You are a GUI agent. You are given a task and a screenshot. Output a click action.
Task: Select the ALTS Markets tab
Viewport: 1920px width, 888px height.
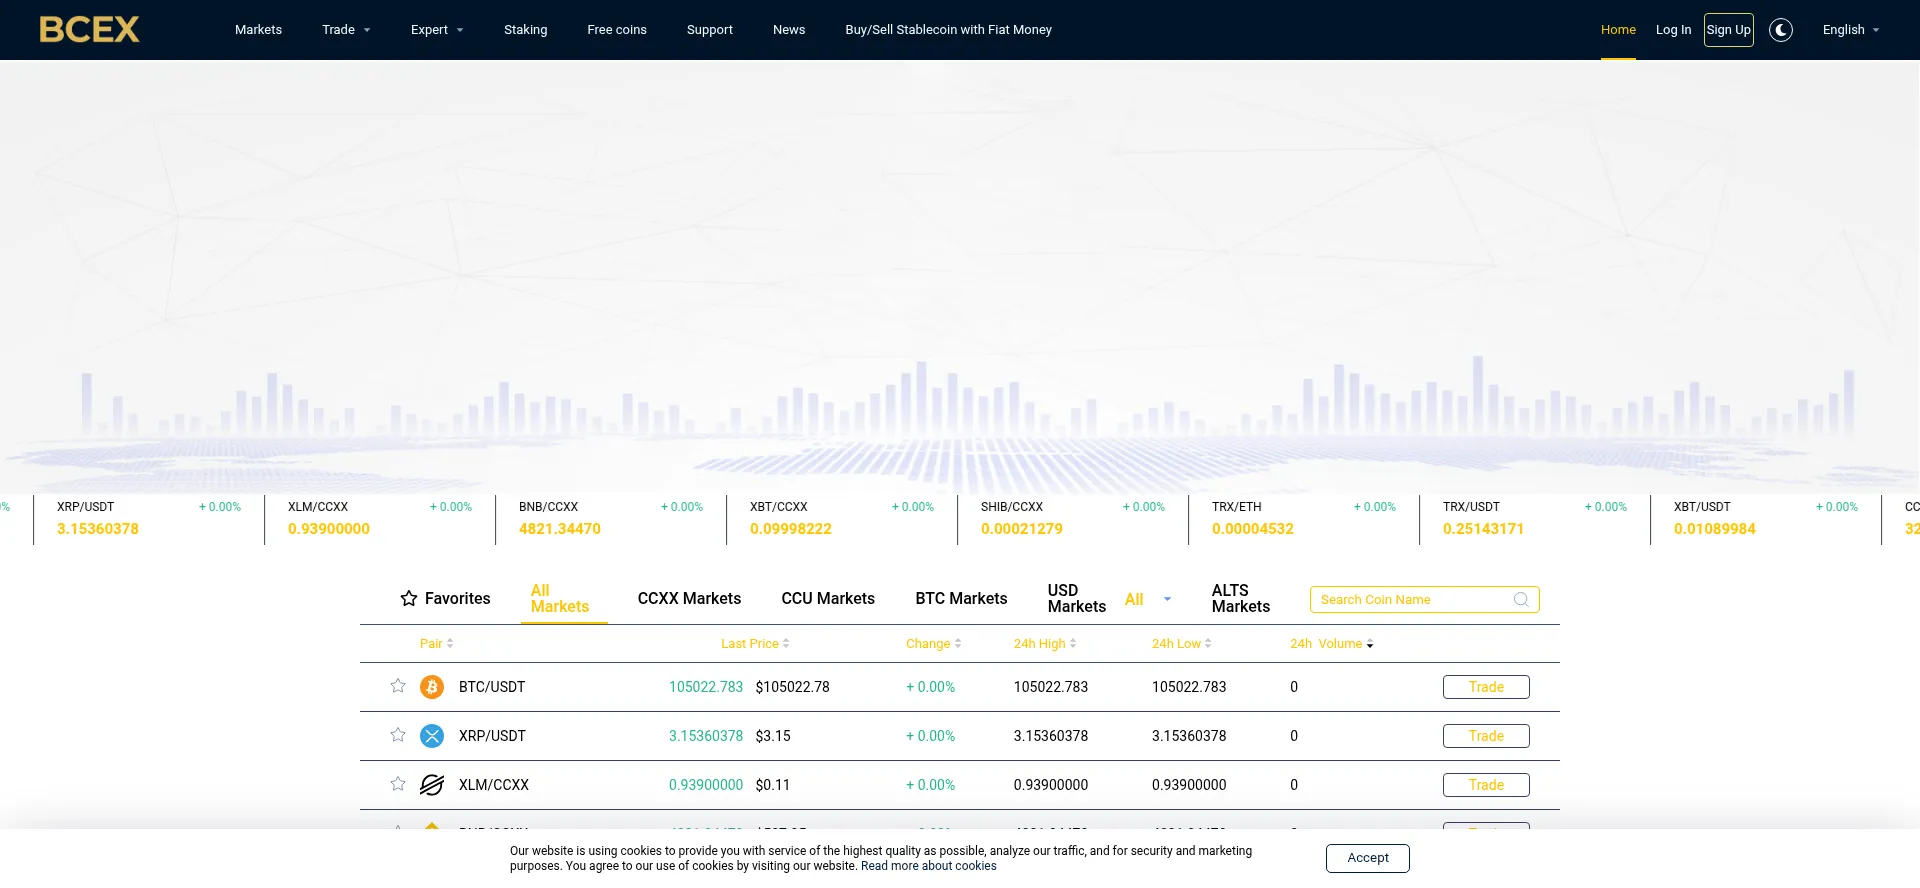click(1241, 598)
